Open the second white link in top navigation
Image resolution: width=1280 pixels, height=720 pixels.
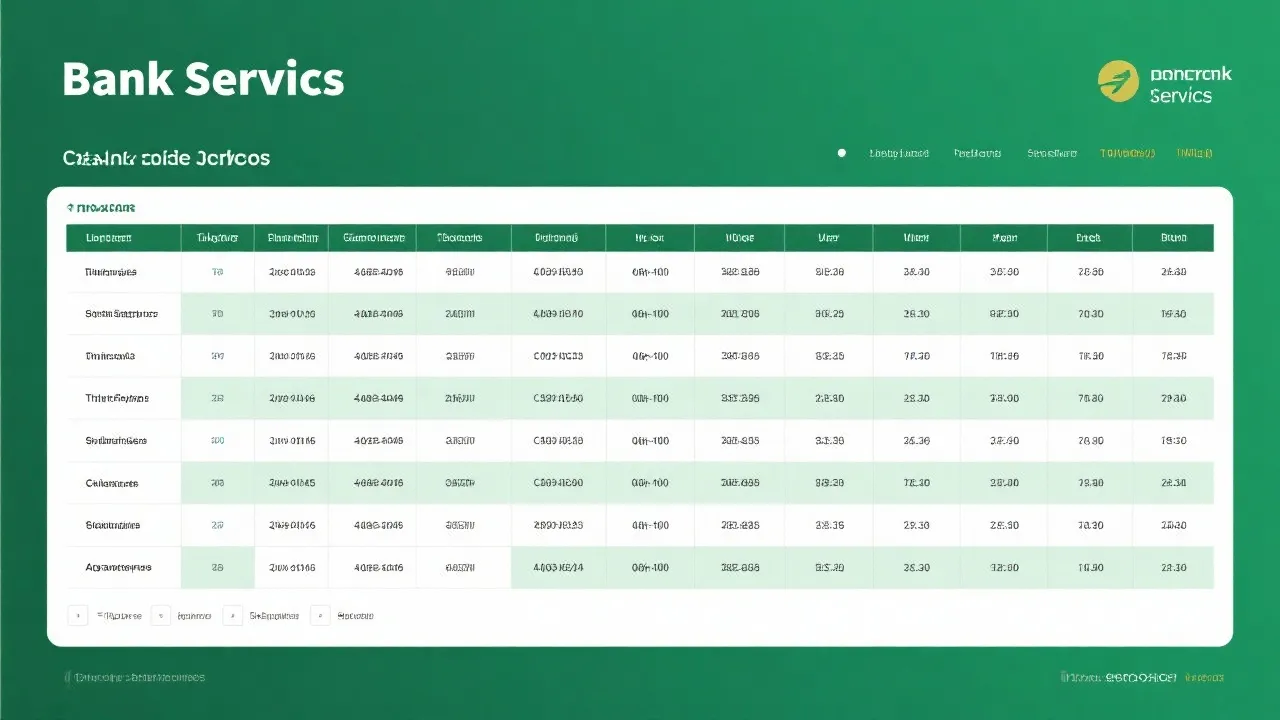[x=977, y=153]
